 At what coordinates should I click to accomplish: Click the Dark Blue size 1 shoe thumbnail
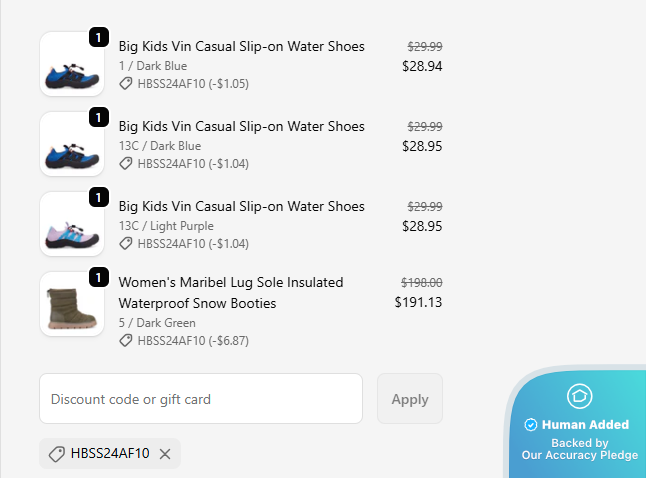coord(72,64)
